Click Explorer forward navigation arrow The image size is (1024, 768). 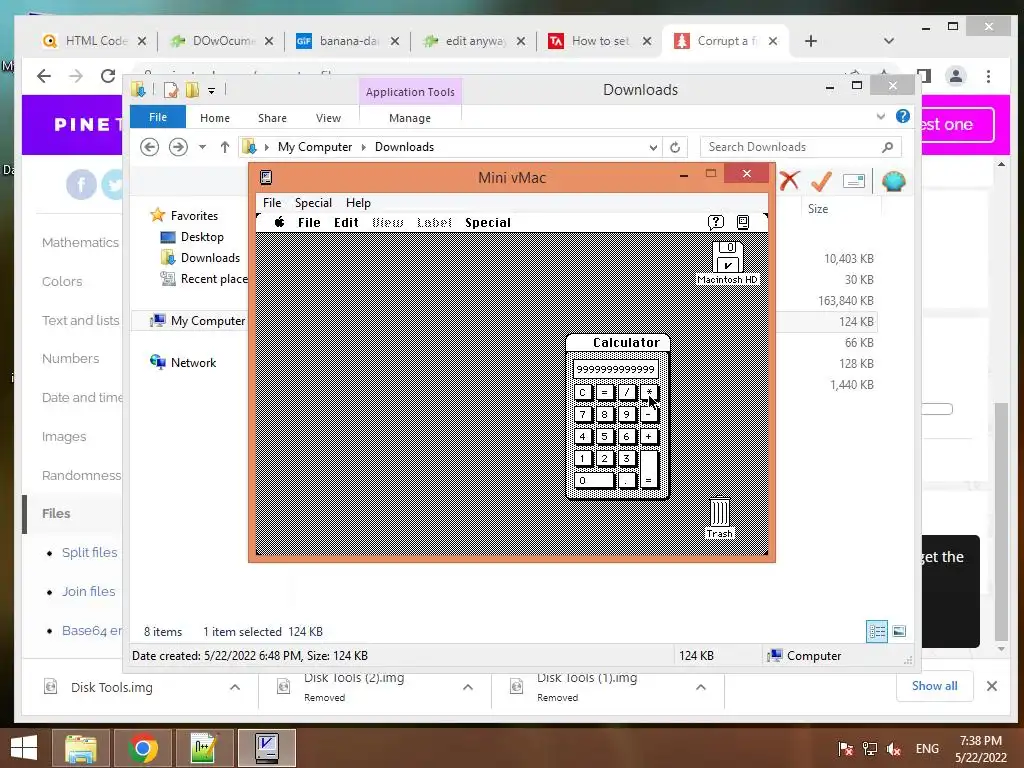point(178,147)
